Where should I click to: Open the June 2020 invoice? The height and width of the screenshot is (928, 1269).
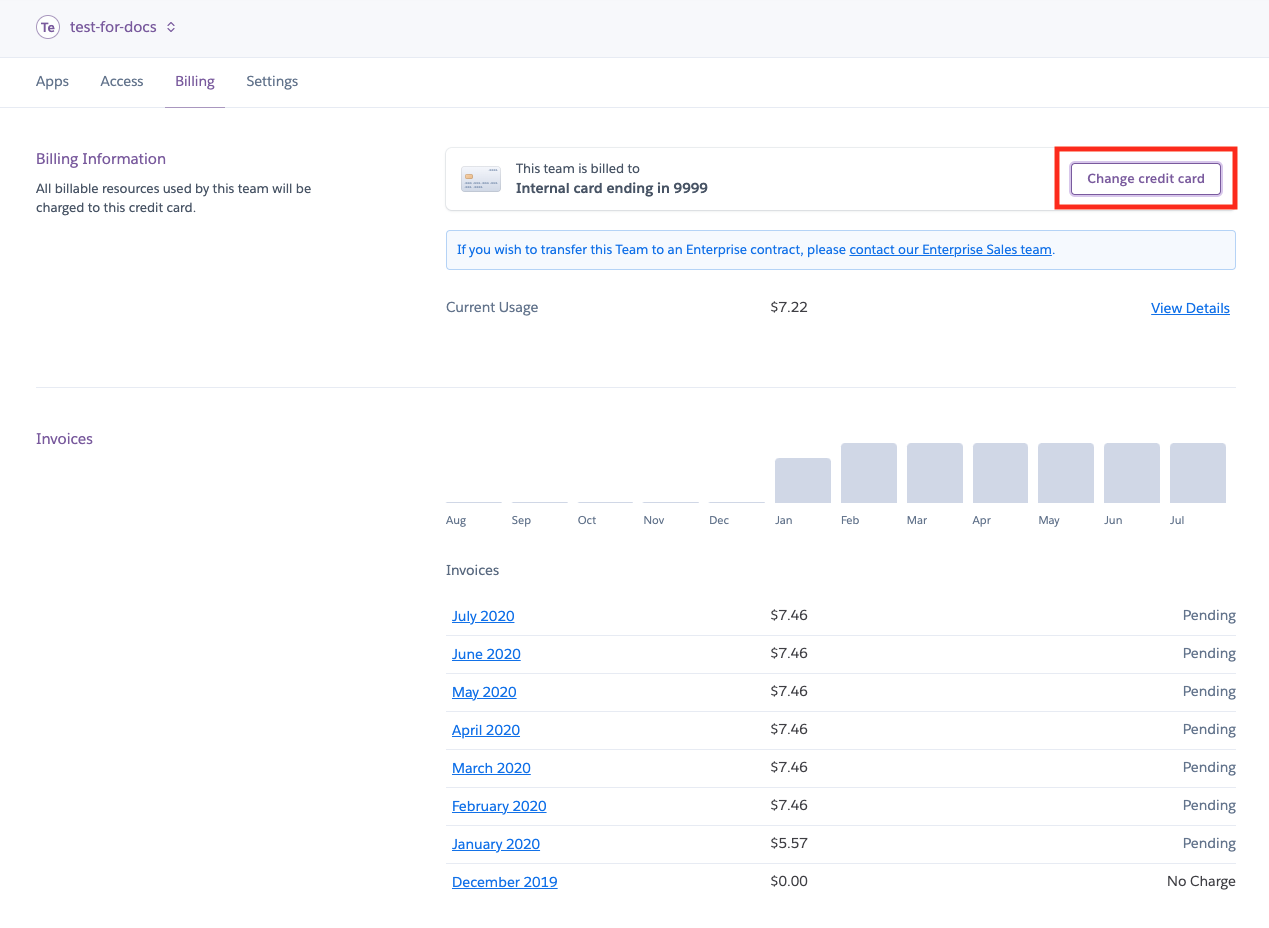pyautogui.click(x=486, y=654)
